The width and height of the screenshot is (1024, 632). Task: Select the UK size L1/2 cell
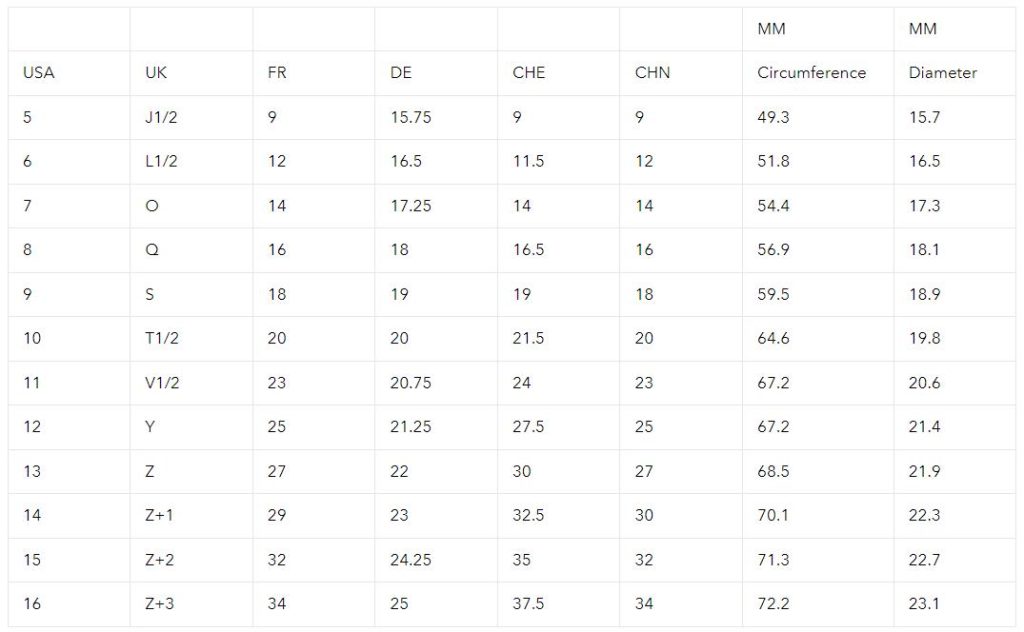161,161
